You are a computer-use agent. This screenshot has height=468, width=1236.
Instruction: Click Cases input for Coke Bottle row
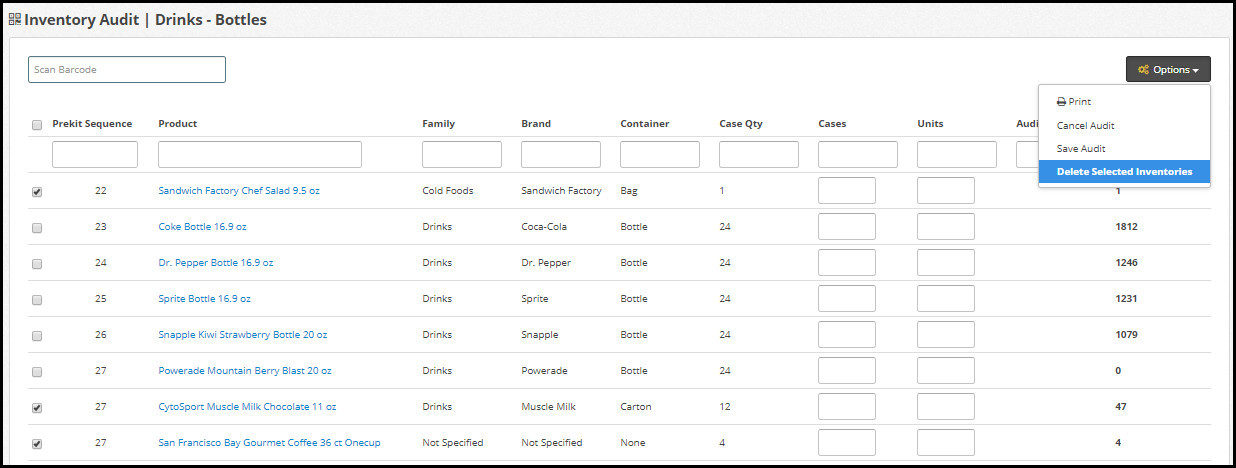click(x=847, y=226)
